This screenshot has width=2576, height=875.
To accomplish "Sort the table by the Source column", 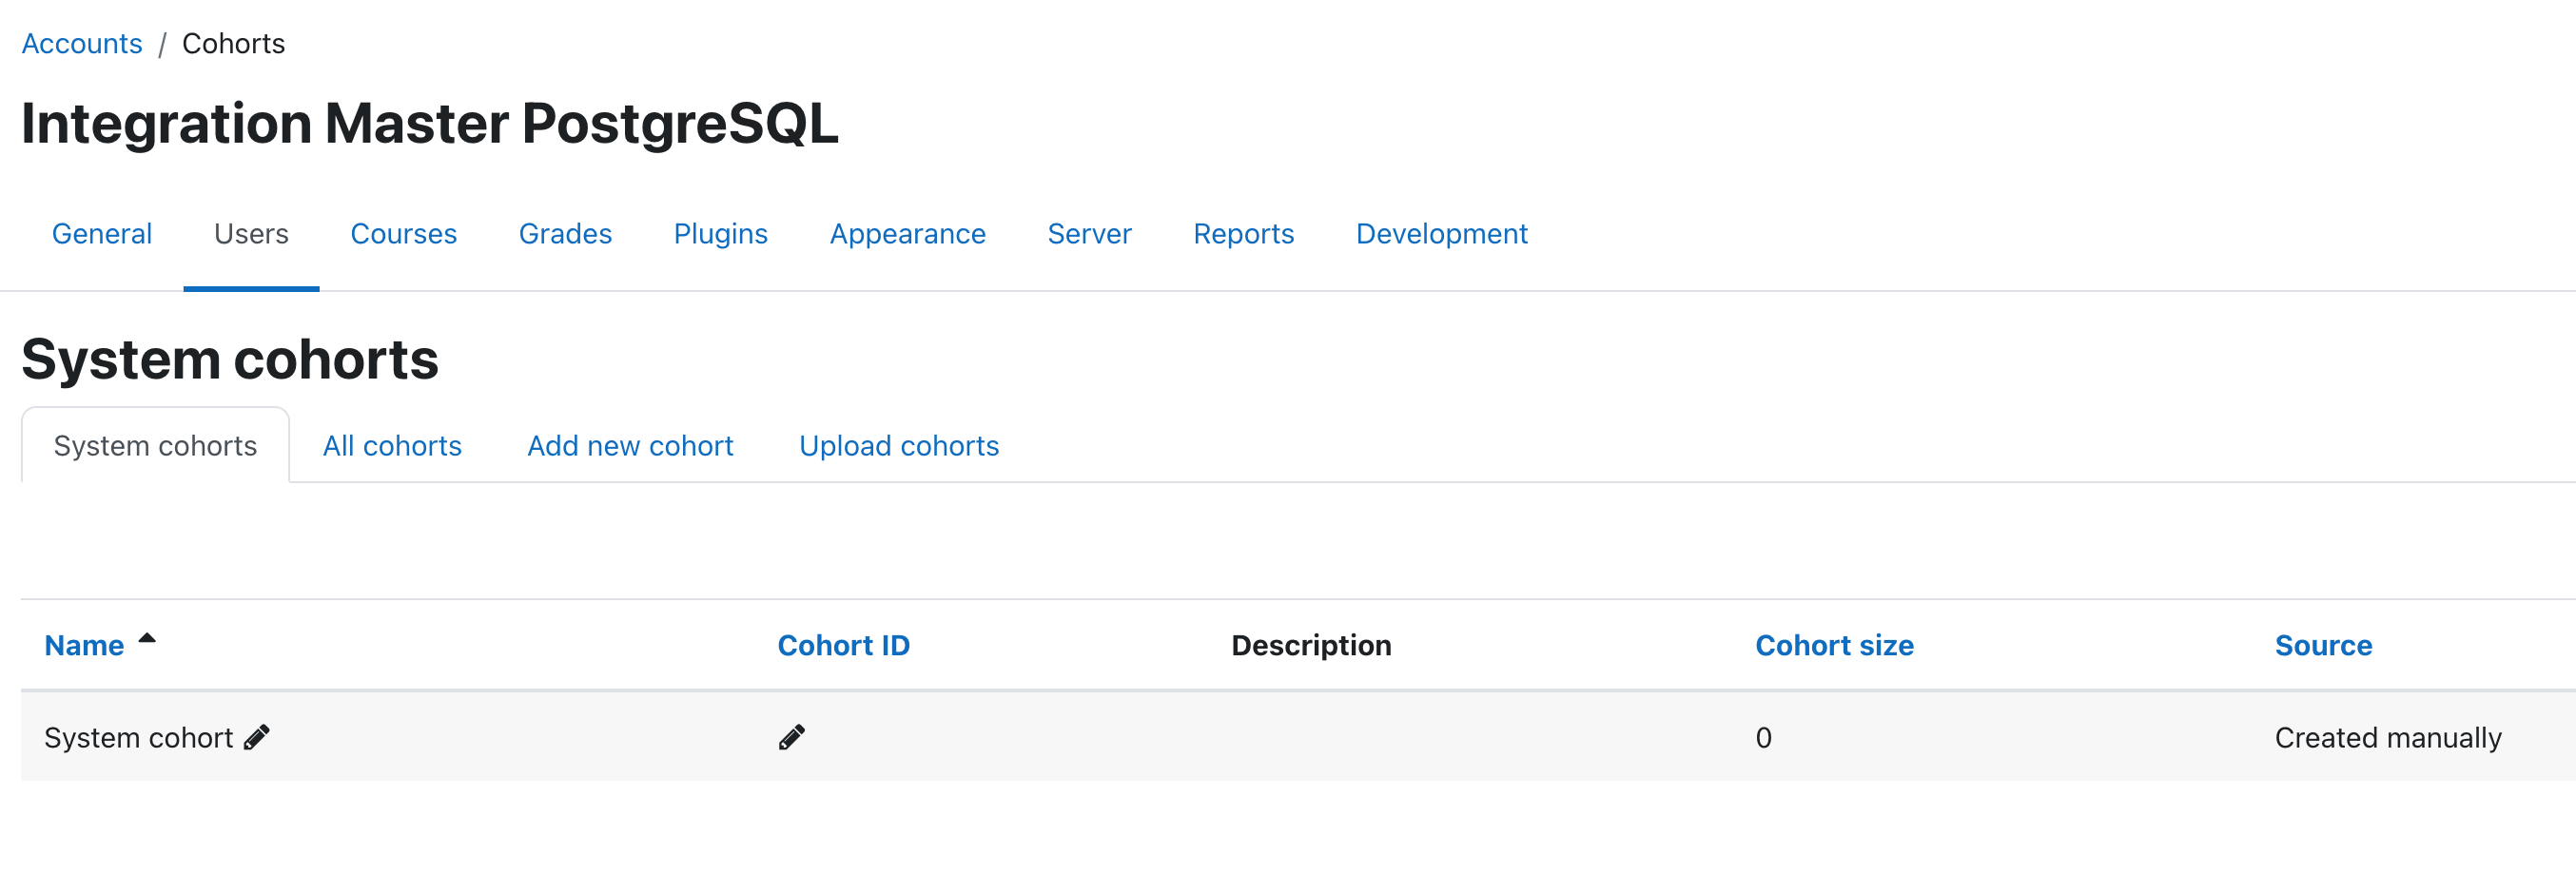I will tap(2323, 645).
